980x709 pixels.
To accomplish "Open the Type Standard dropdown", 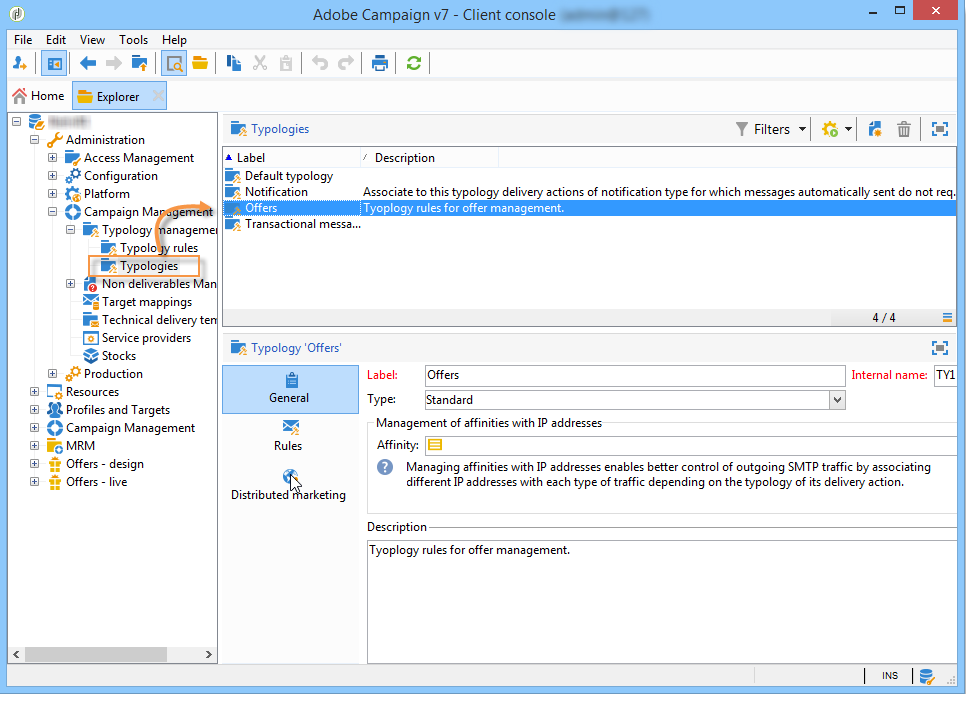I will [x=837, y=400].
